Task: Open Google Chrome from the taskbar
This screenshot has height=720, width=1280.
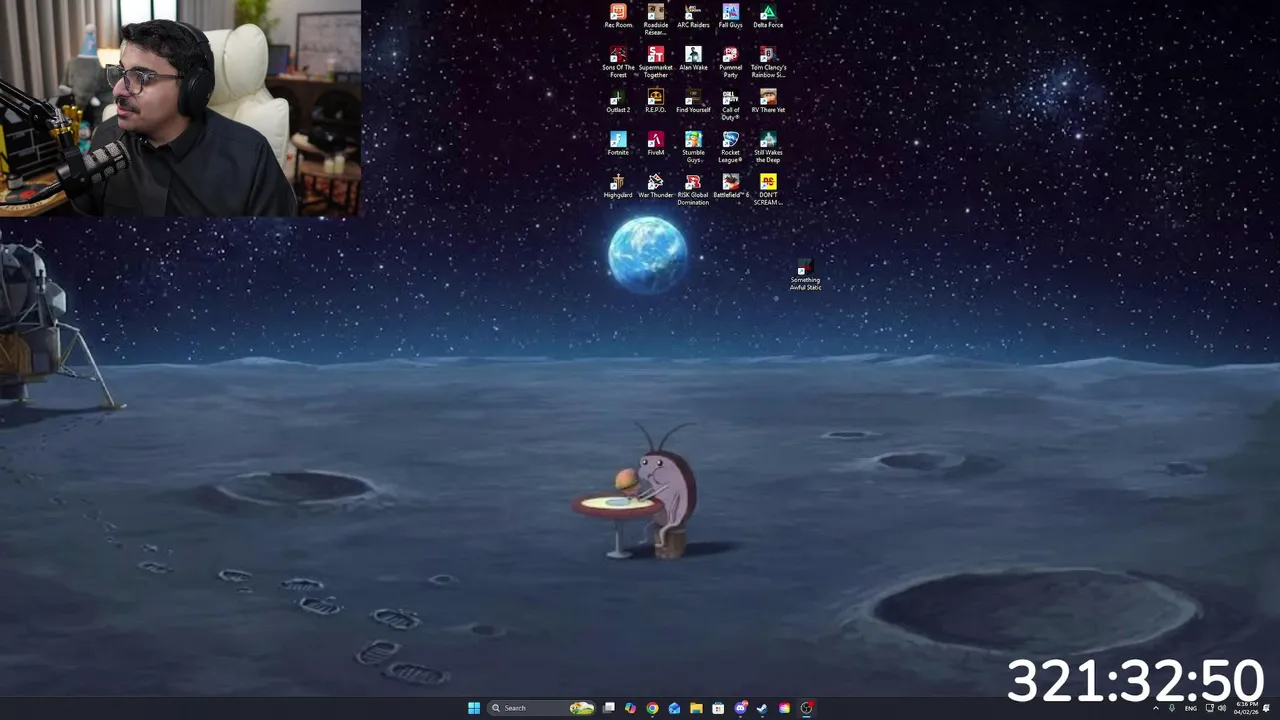Action: tap(652, 708)
